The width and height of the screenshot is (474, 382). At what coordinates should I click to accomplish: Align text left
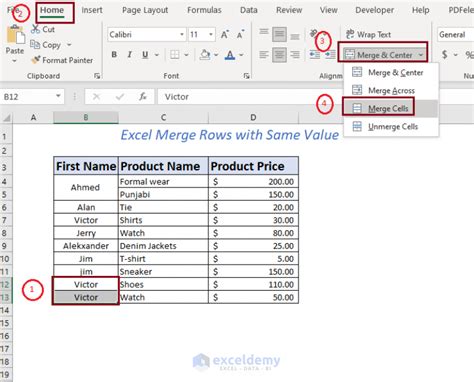[264, 54]
